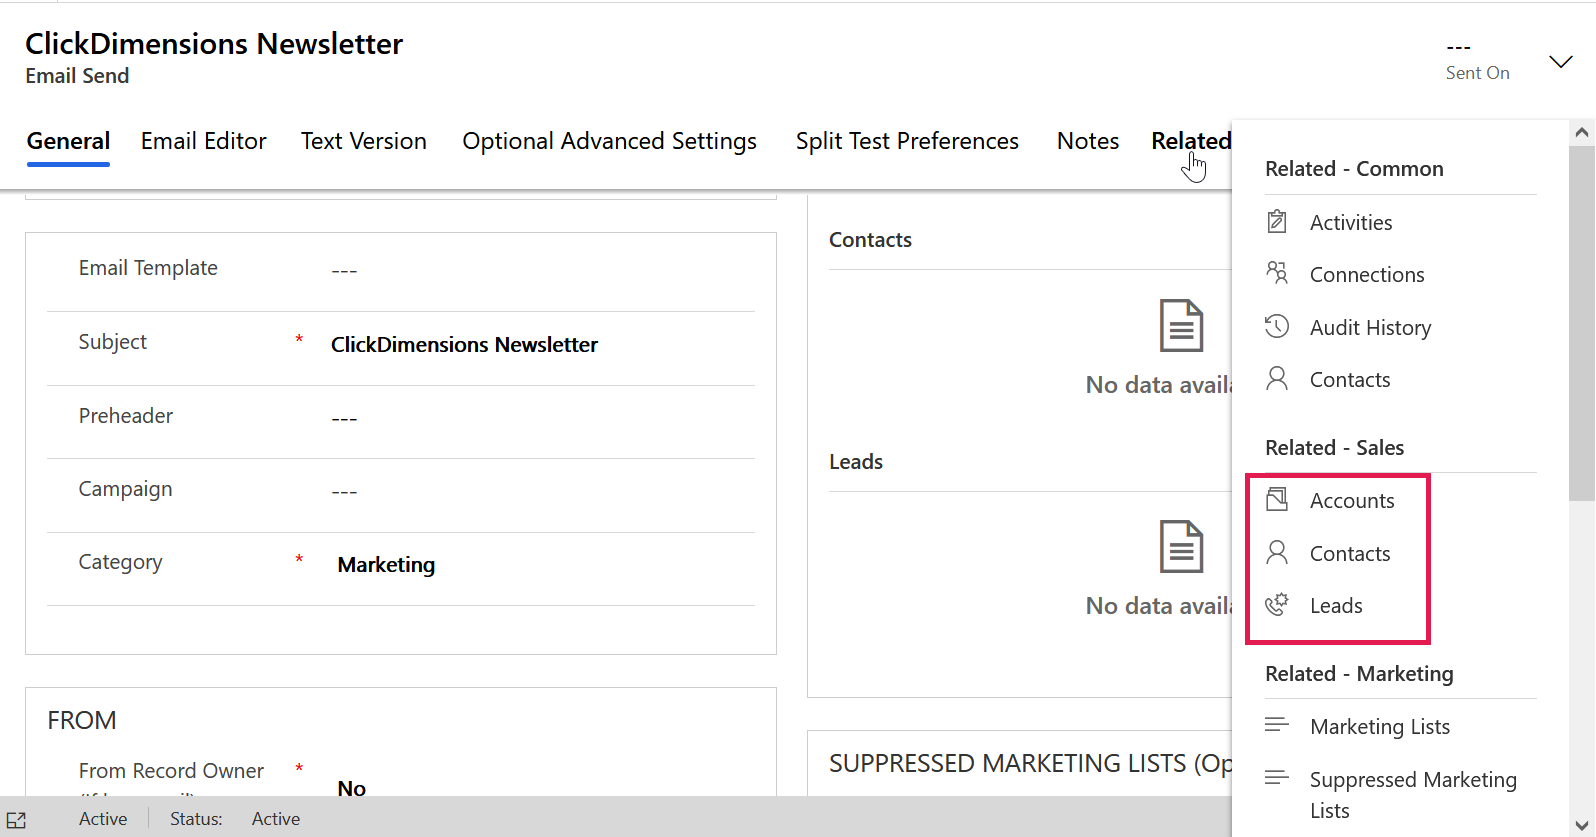Image resolution: width=1596 pixels, height=837 pixels.
Task: Open Connections in the Related menu
Action: [x=1367, y=274]
